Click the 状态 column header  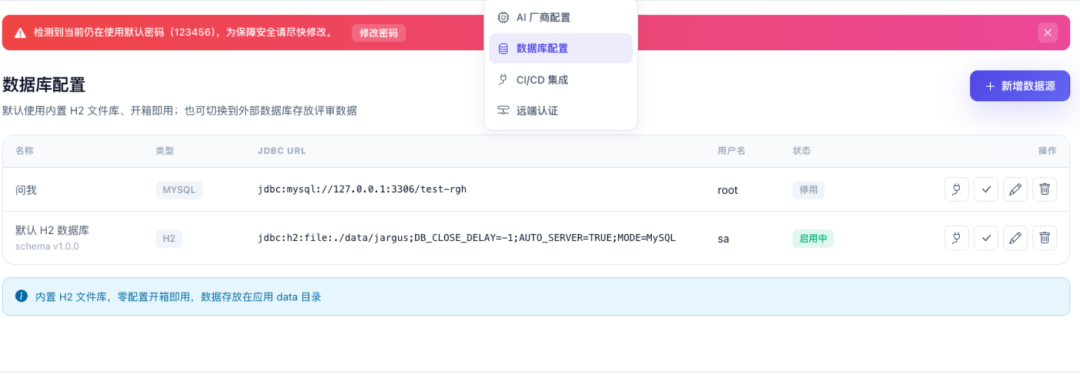pos(801,151)
